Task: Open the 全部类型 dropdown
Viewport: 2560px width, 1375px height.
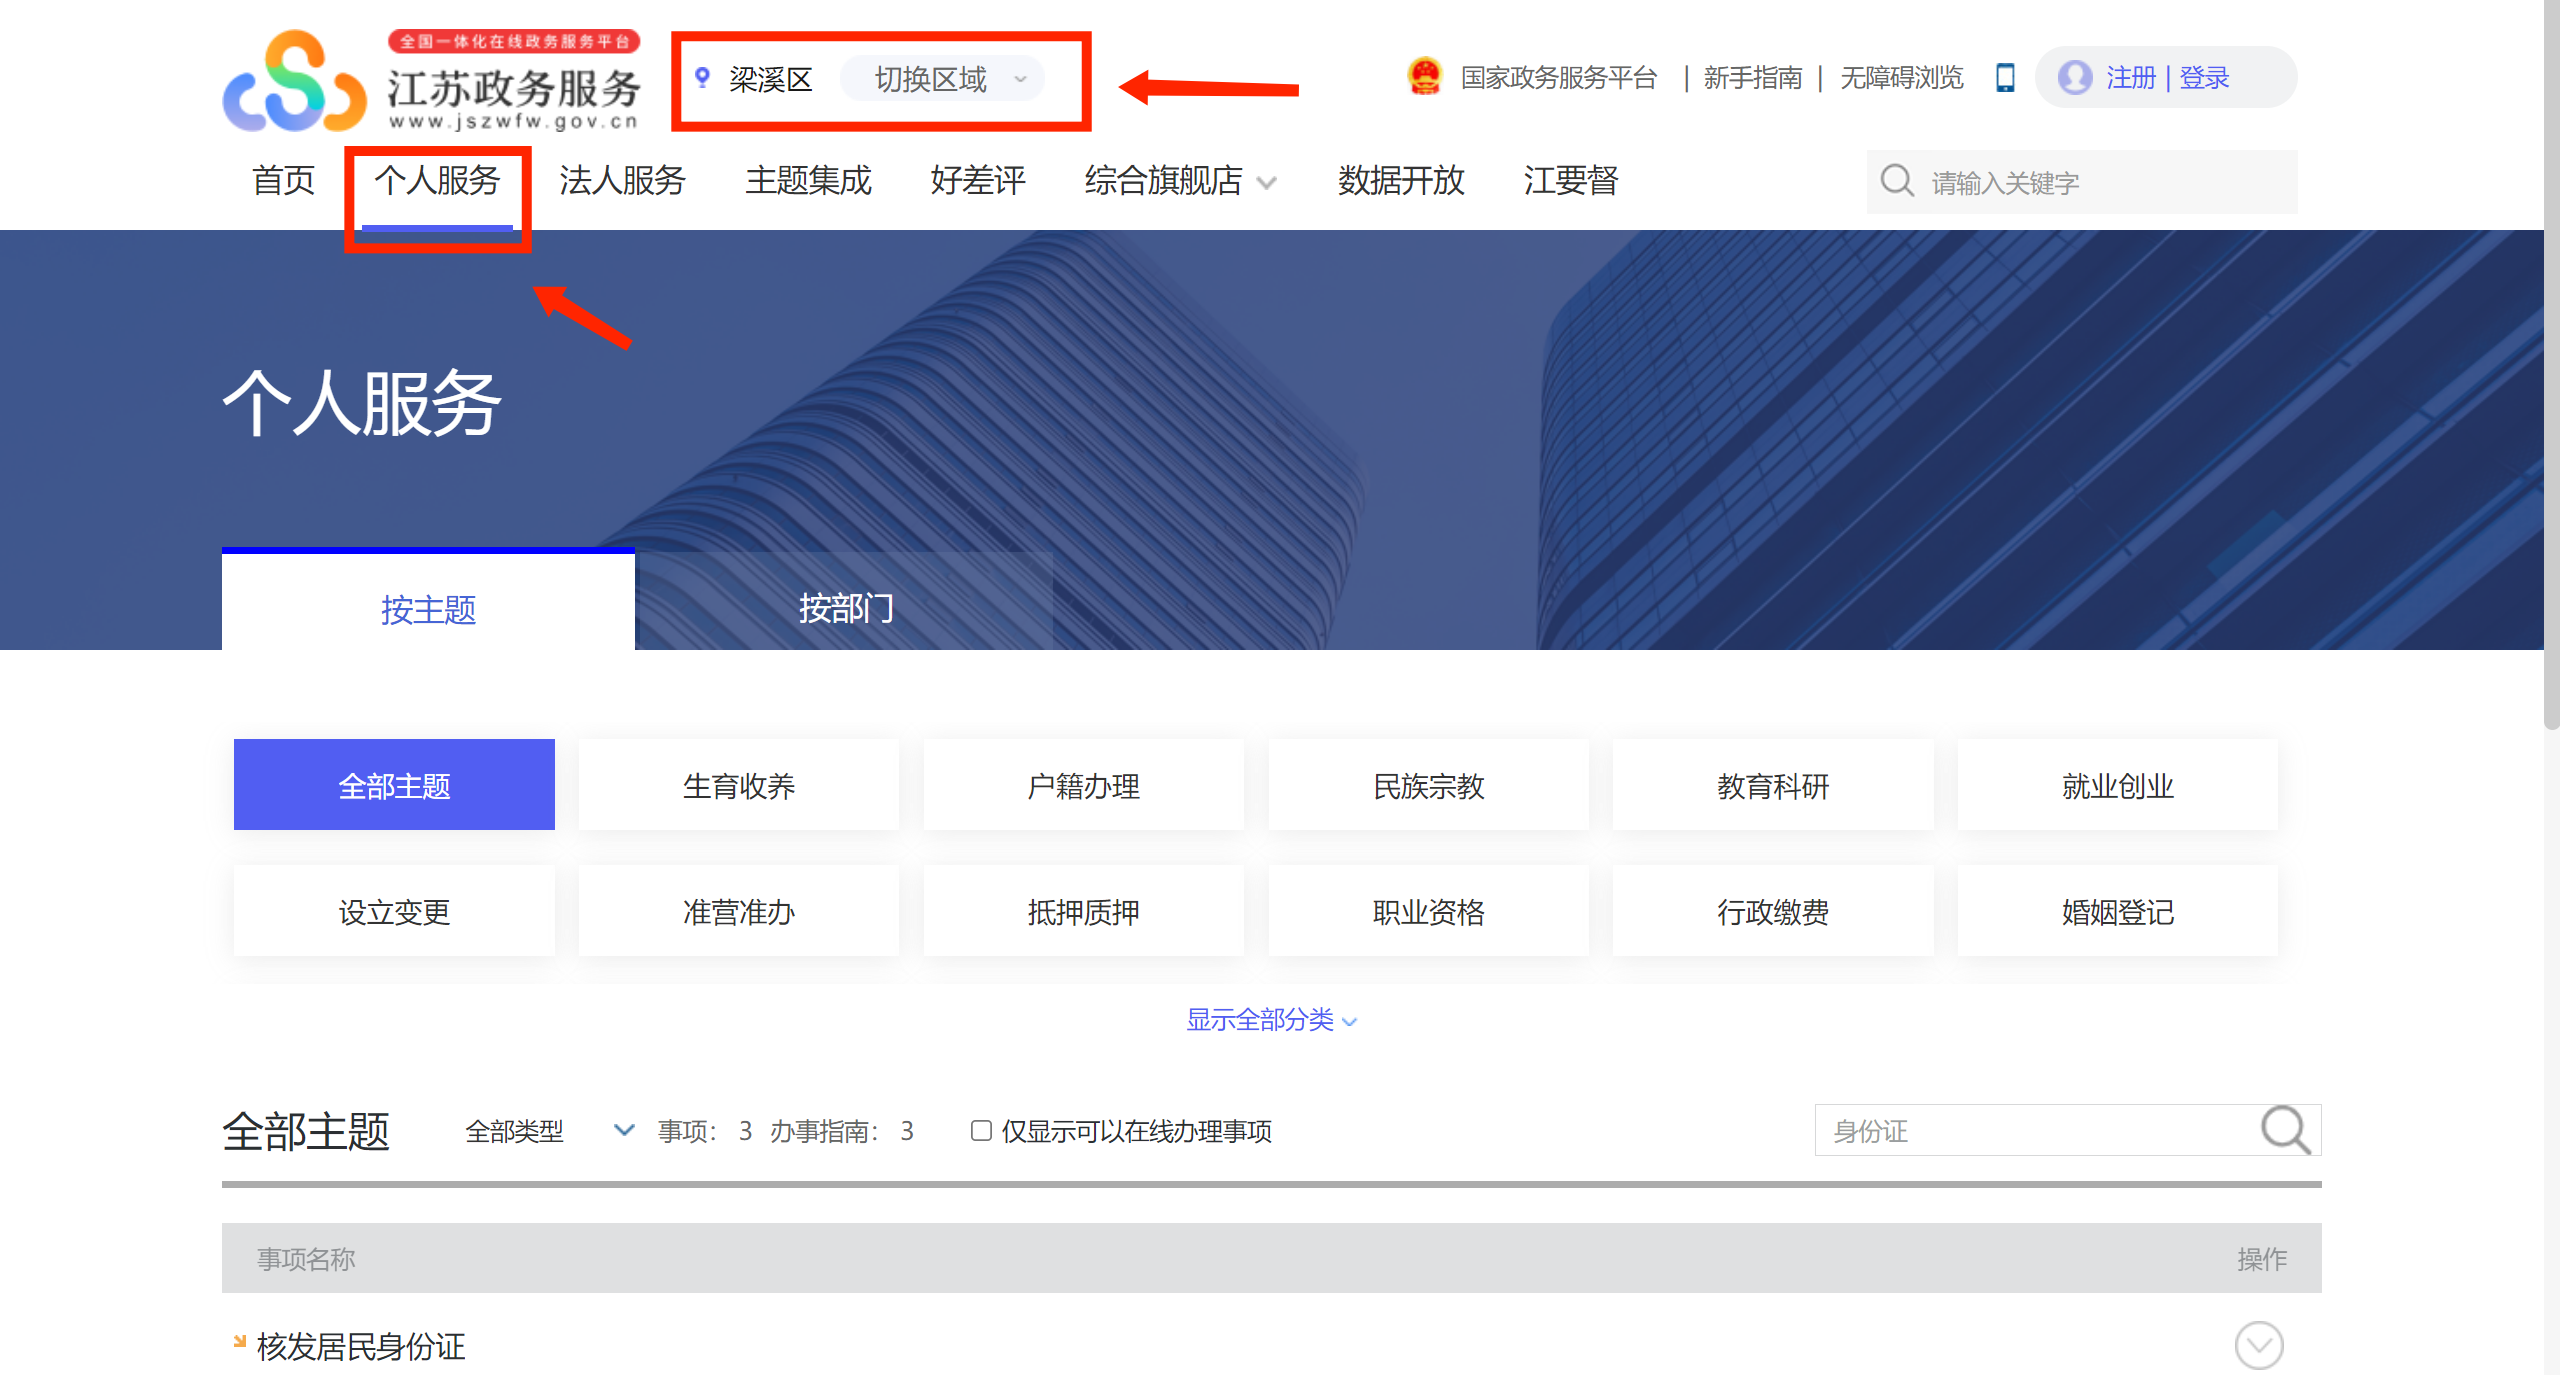Action: click(549, 1131)
